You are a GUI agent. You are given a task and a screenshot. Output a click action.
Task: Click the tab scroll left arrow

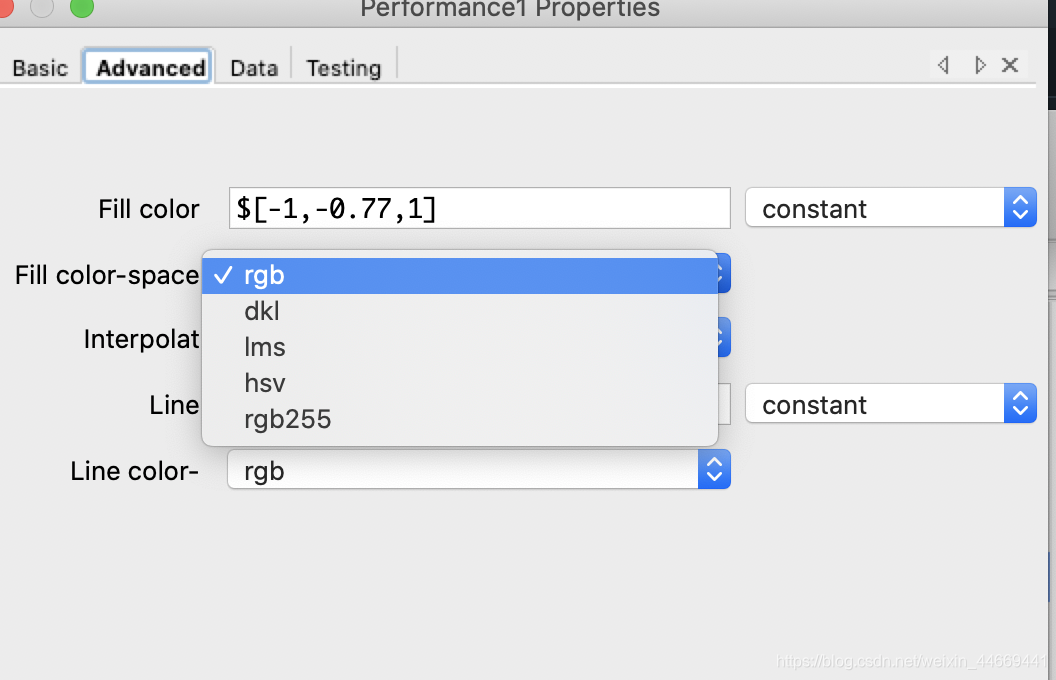(943, 65)
